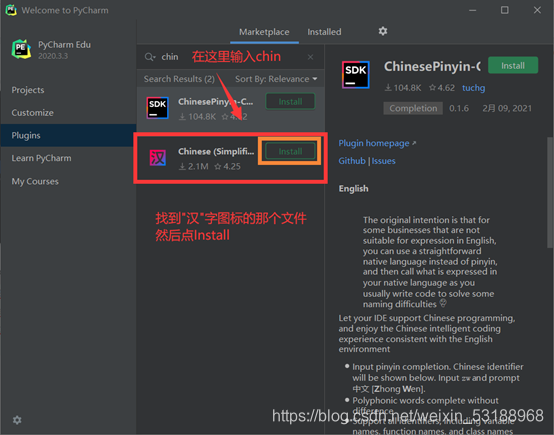554x435 pixels.
Task: Click the ChinesePinyin-C plugin title in details
Action: click(432, 66)
